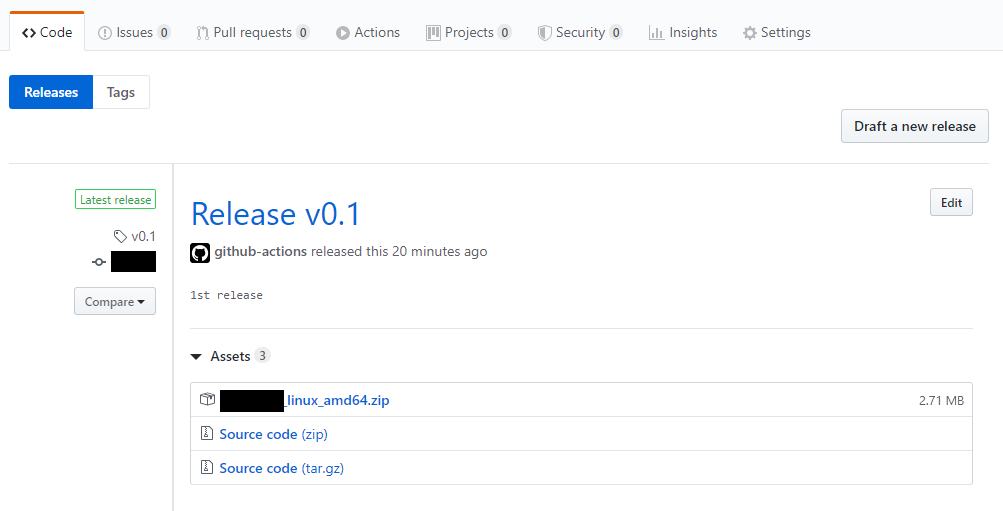Image resolution: width=1003 pixels, height=511 pixels.
Task: Click the Insights graph icon
Action: pos(656,33)
